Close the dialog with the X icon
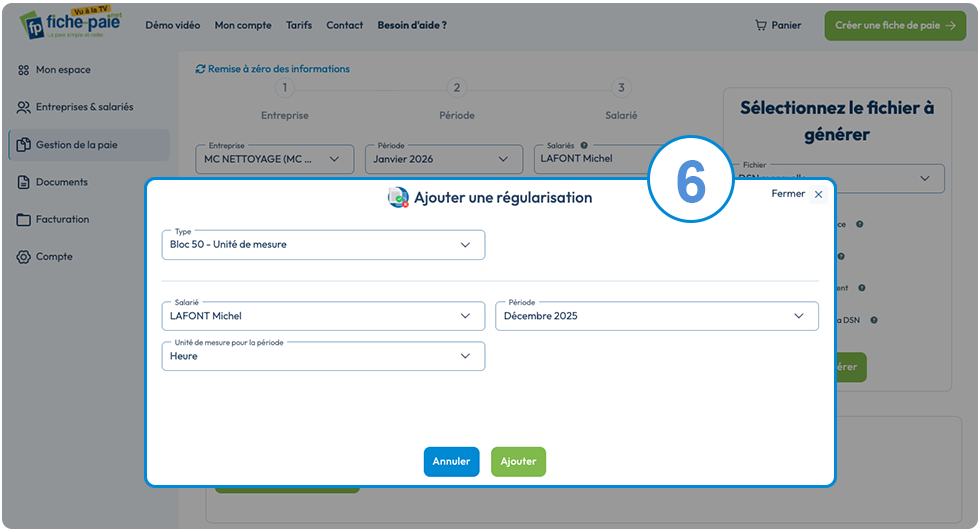The height and width of the screenshot is (532, 980). 818,194
